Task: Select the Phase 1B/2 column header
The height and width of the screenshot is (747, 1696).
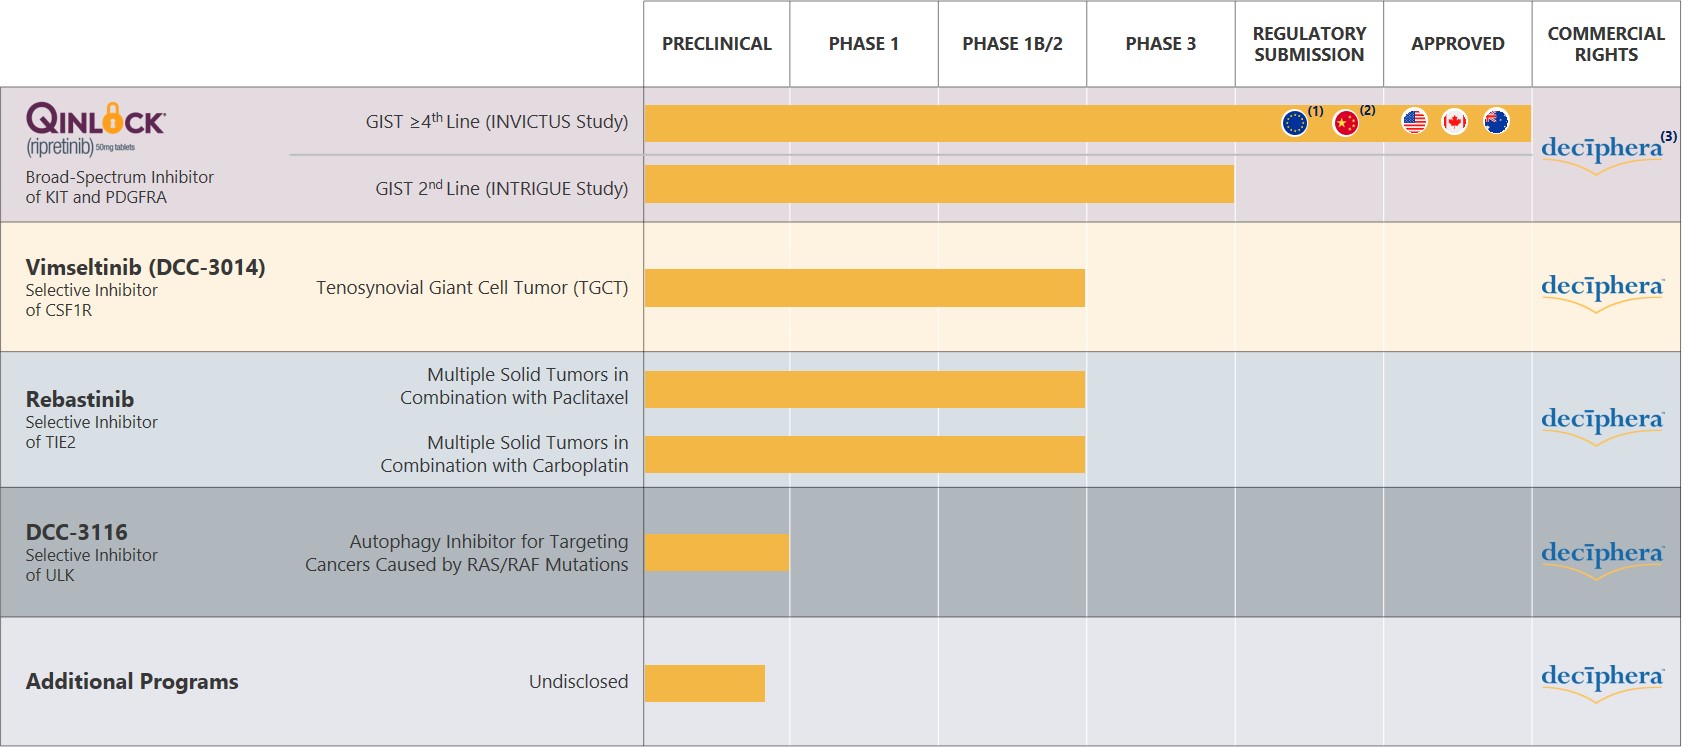Action: (1012, 44)
